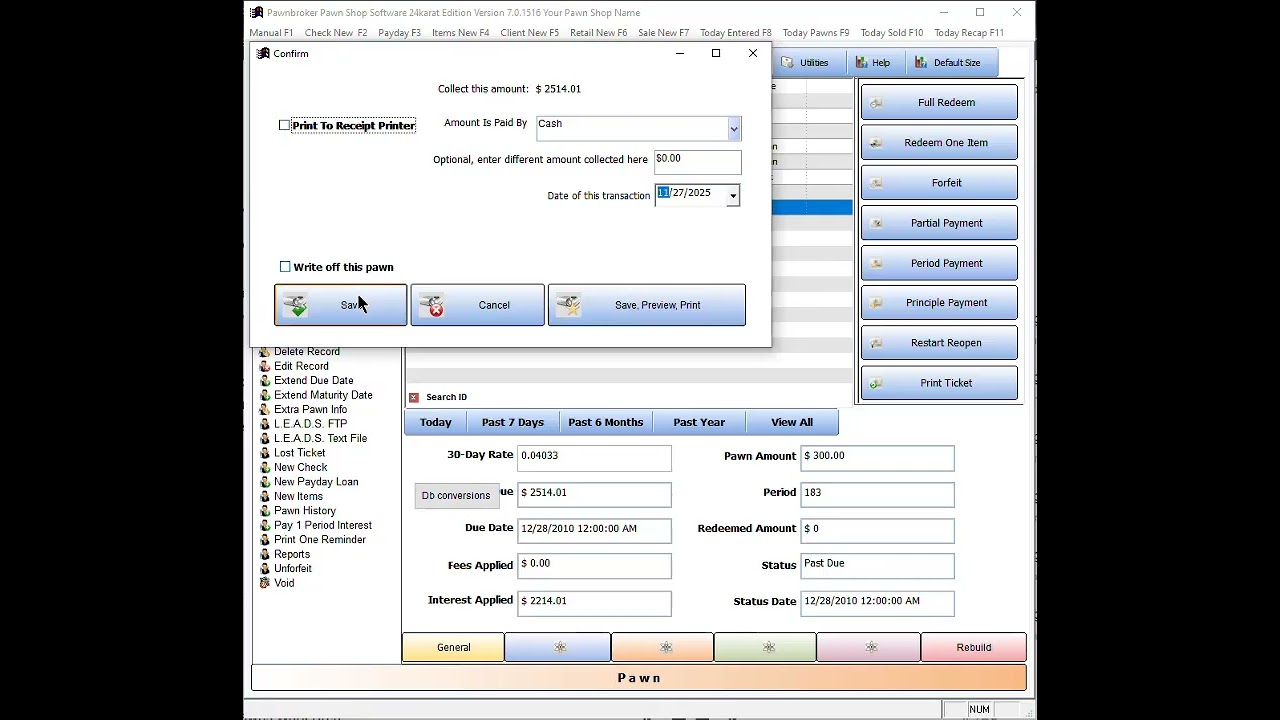The width and height of the screenshot is (1280, 720).
Task: Click the Confirm dialog title icon
Action: pyautogui.click(x=263, y=53)
